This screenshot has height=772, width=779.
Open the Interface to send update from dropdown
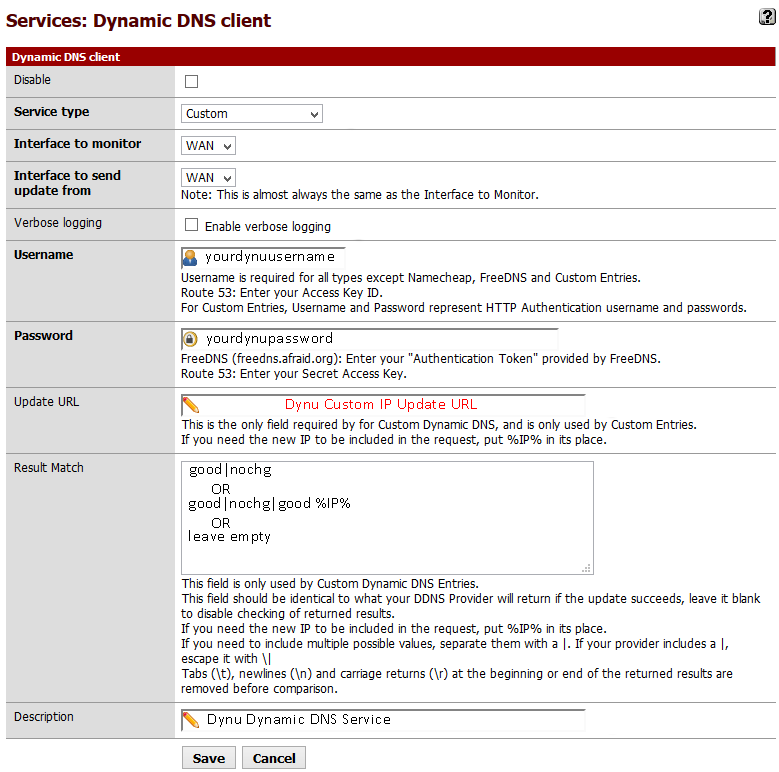coord(208,178)
